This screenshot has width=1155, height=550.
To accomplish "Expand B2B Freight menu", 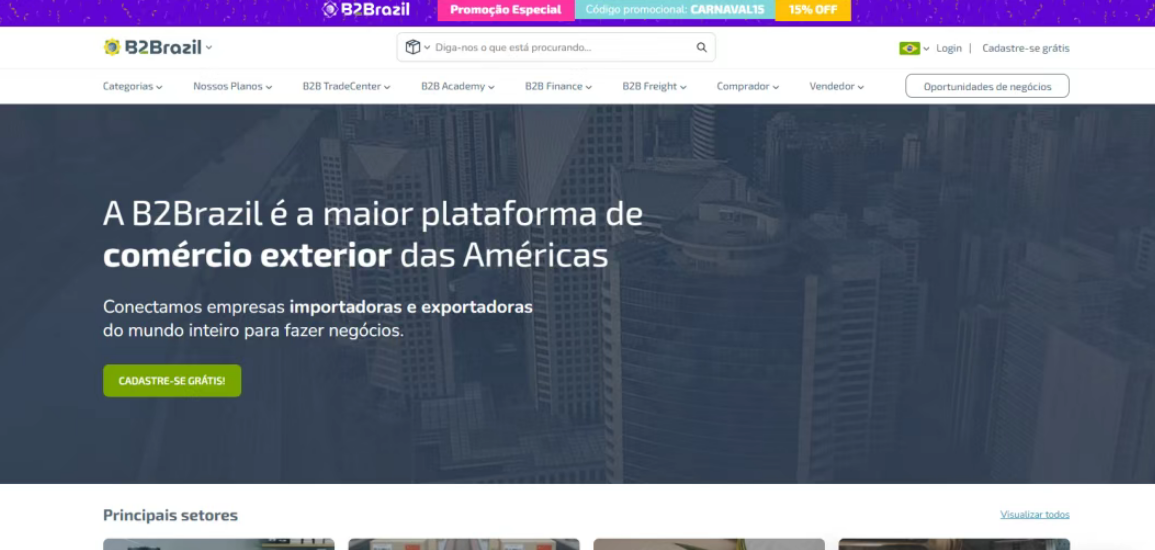I will [654, 87].
